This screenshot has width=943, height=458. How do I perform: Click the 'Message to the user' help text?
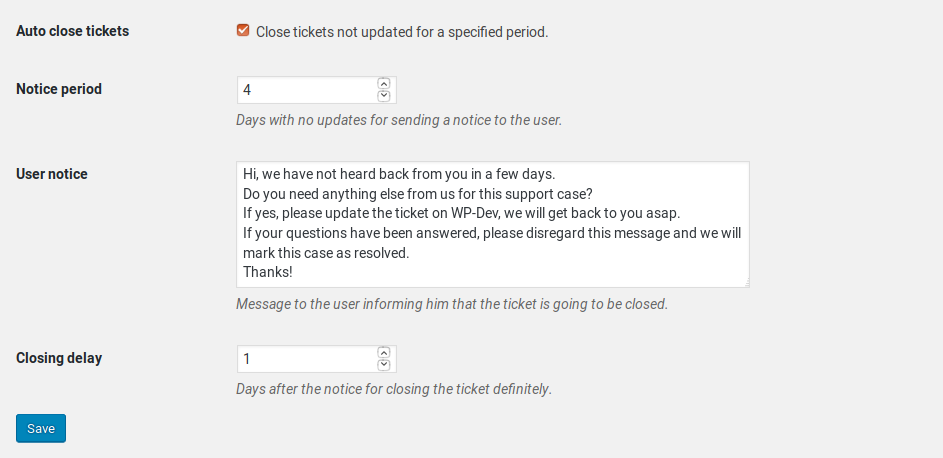[452, 304]
